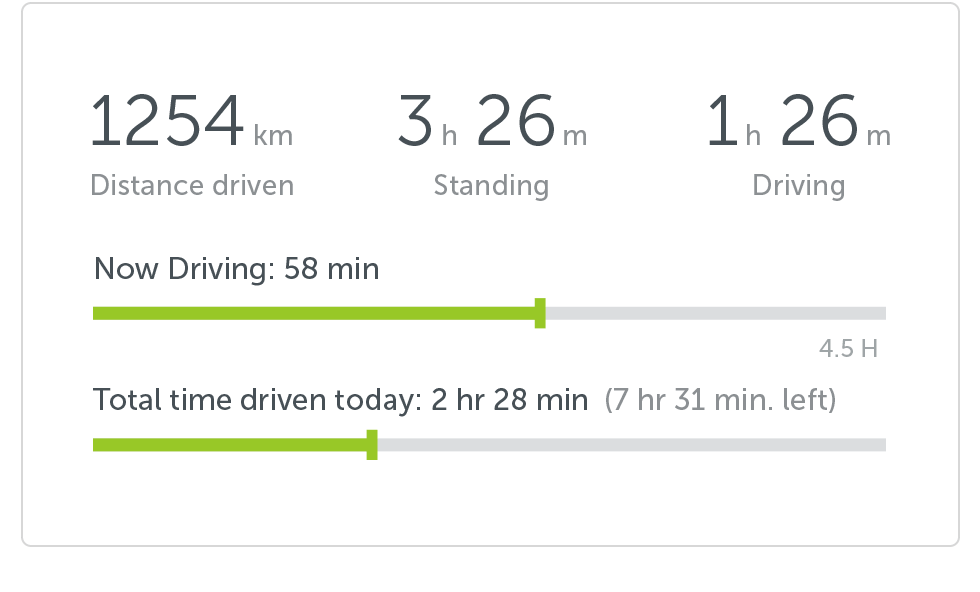Click the km unit label

point(273,136)
